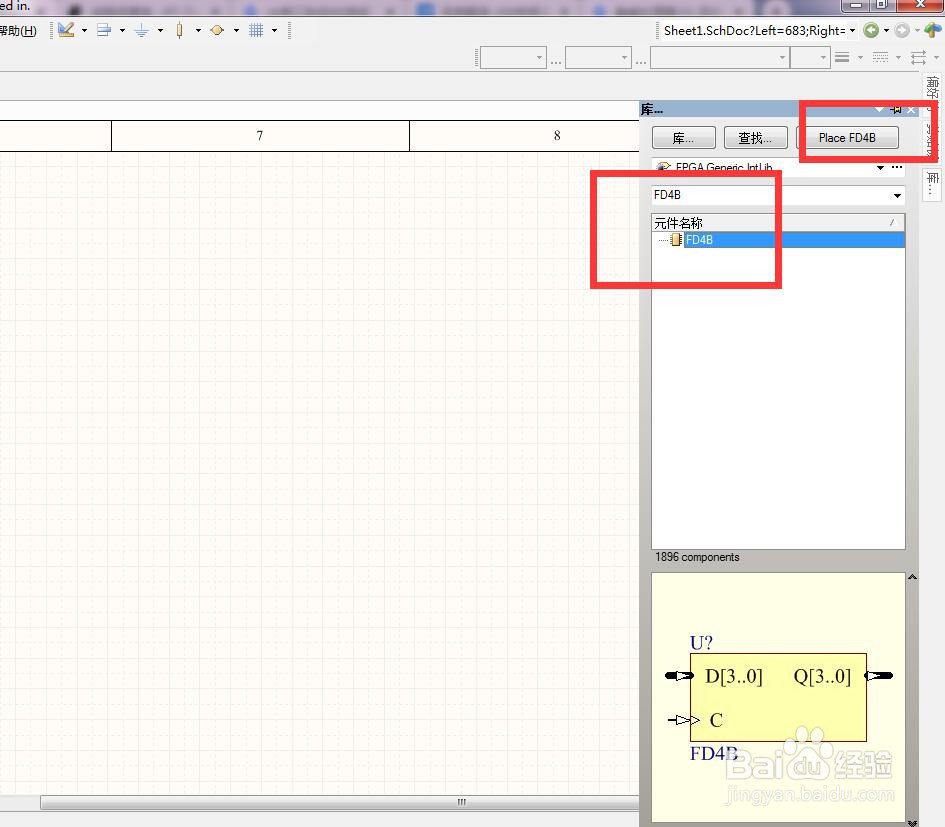
Task: Click the 库... libraries button
Action: (683, 138)
